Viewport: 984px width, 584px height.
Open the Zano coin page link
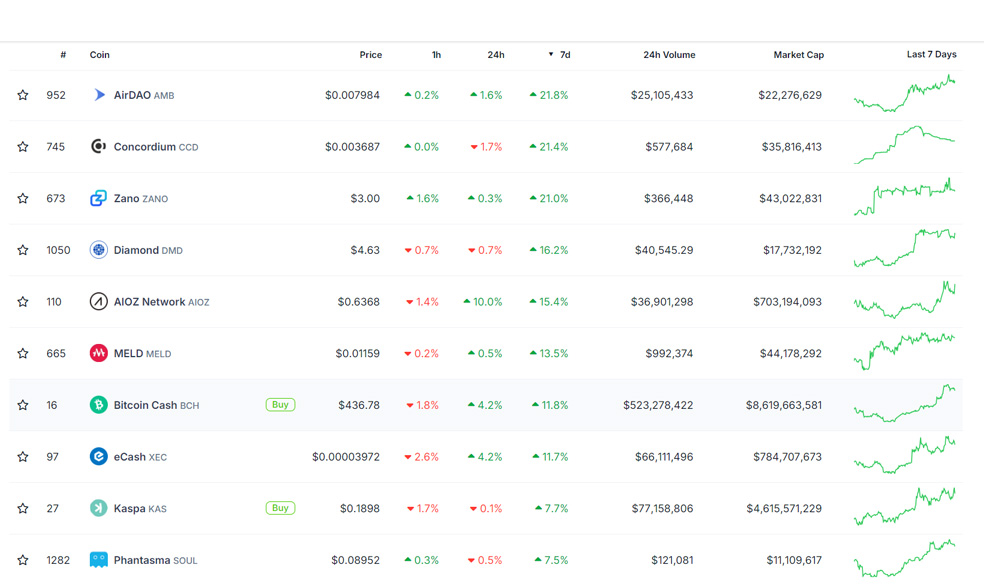(141, 198)
